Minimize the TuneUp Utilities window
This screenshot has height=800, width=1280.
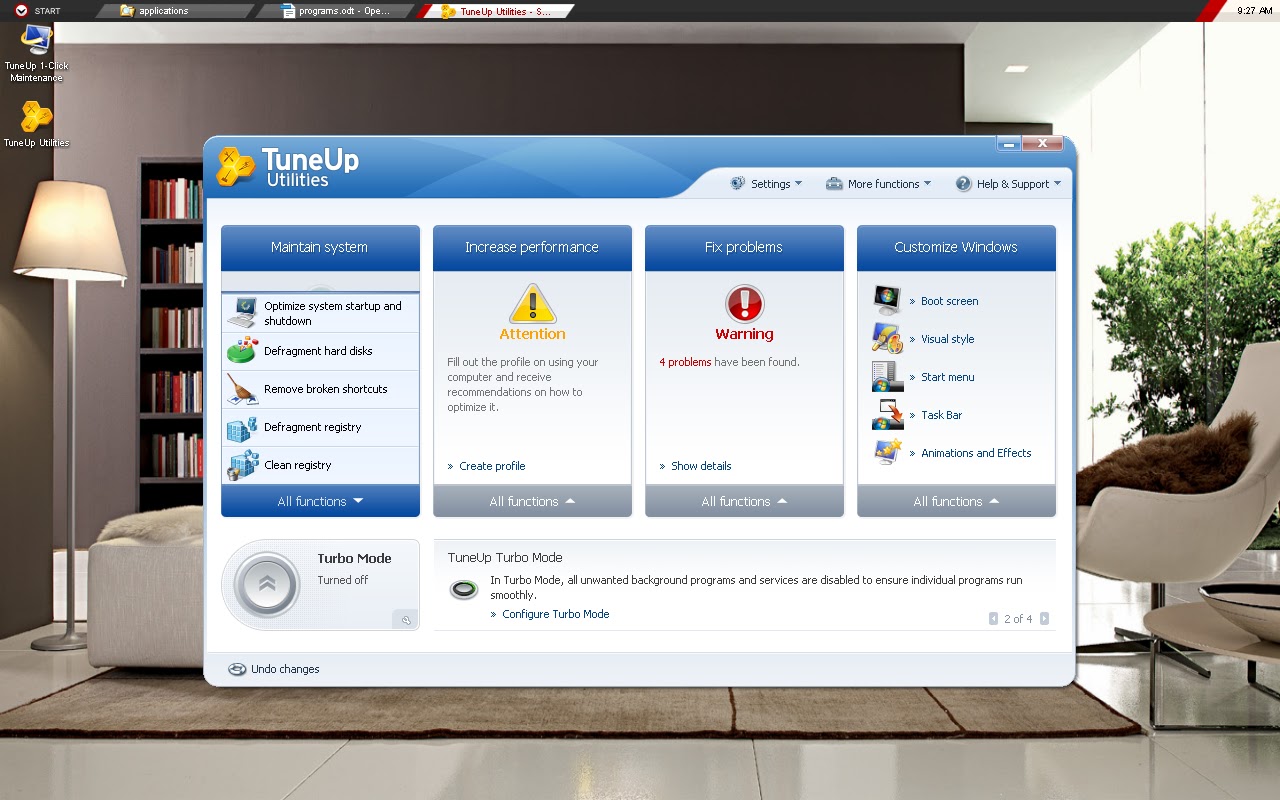1008,144
